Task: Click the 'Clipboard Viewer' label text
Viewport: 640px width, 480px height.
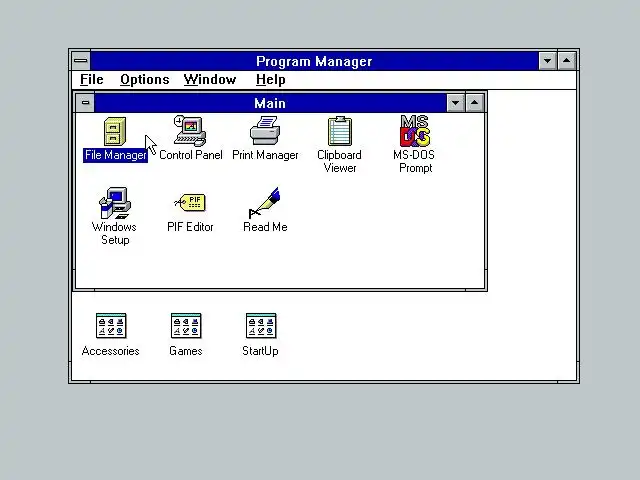Action: (x=340, y=162)
